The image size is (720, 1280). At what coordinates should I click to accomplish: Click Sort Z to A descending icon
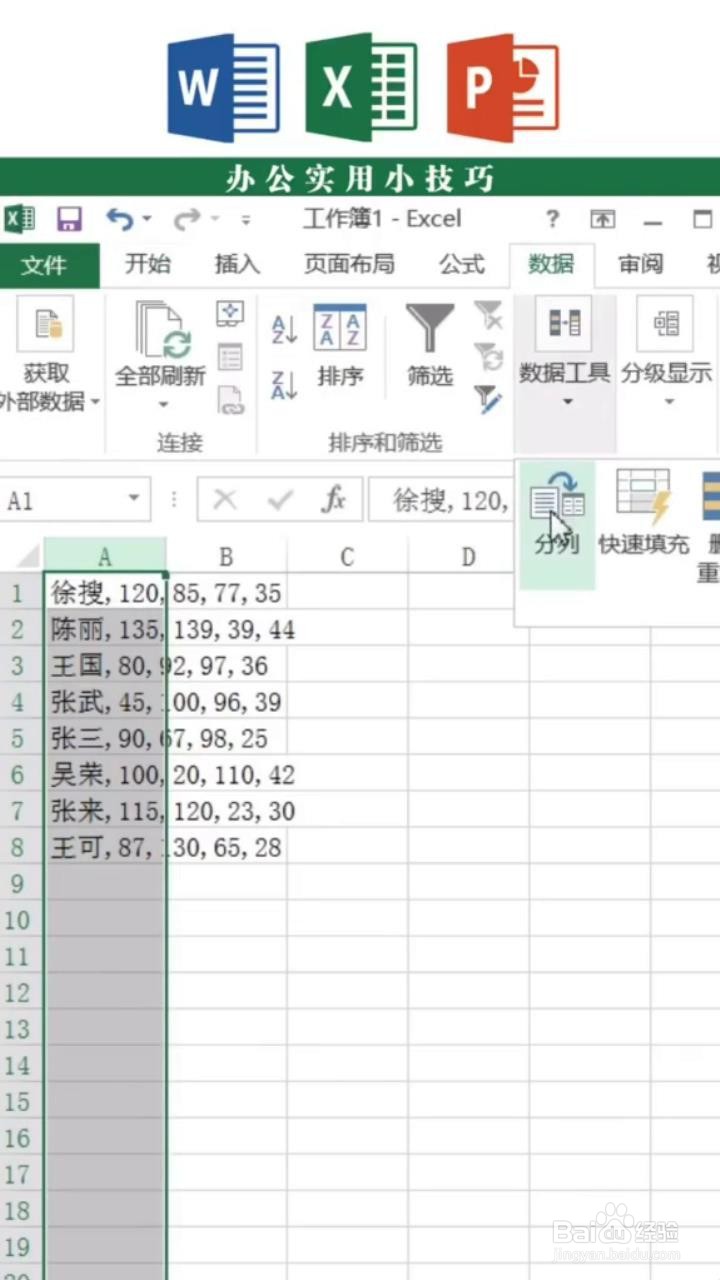click(284, 385)
